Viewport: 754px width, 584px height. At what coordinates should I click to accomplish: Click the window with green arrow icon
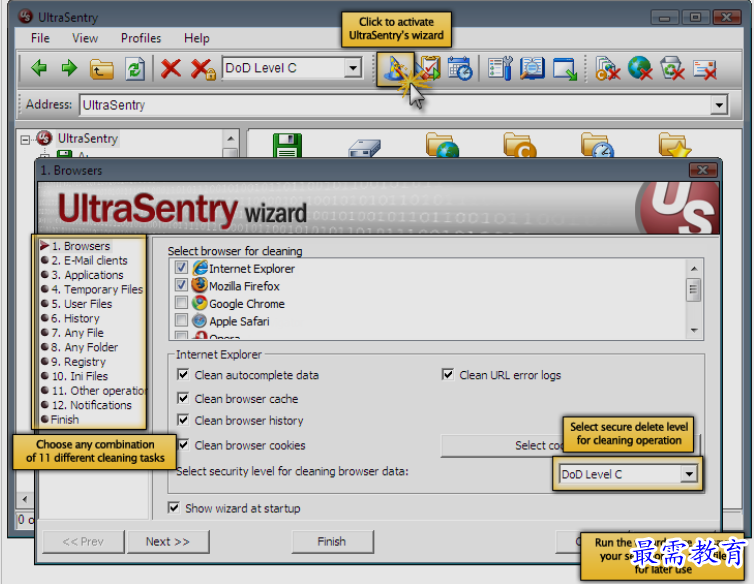[x=565, y=69]
